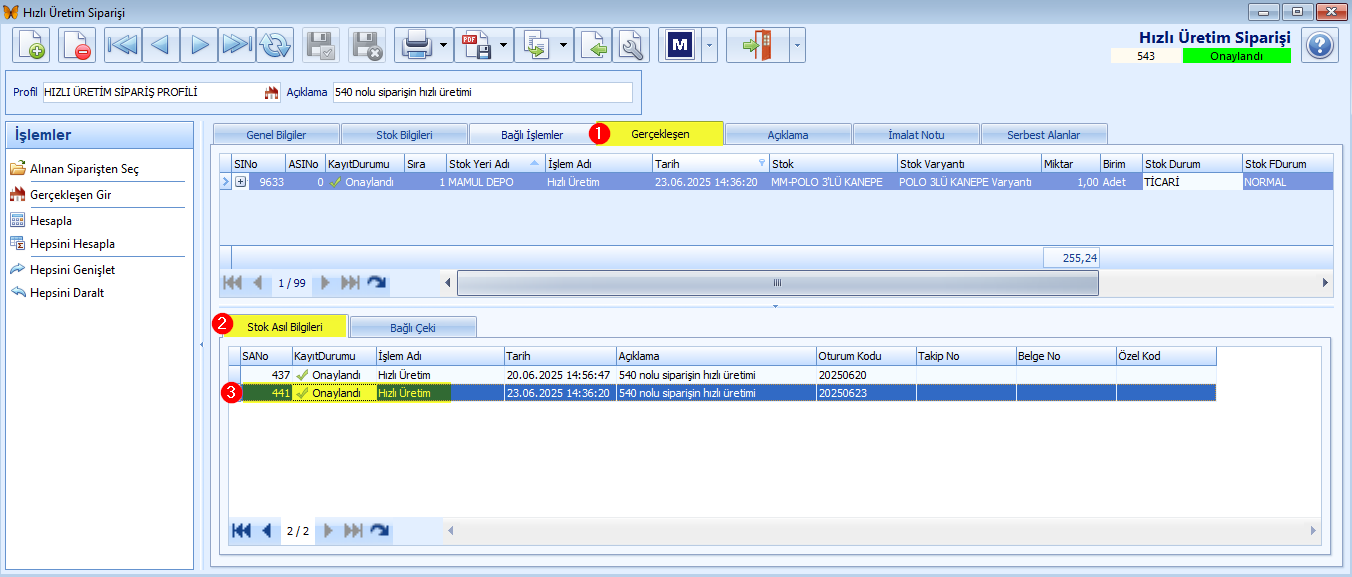This screenshot has height=577, width=1352.
Task: Click the Açıklama text input field
Action: 483,92
